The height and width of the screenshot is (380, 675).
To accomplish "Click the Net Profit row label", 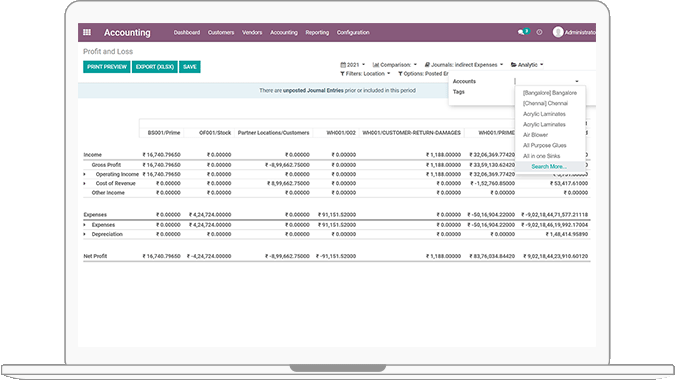I will 95,256.
